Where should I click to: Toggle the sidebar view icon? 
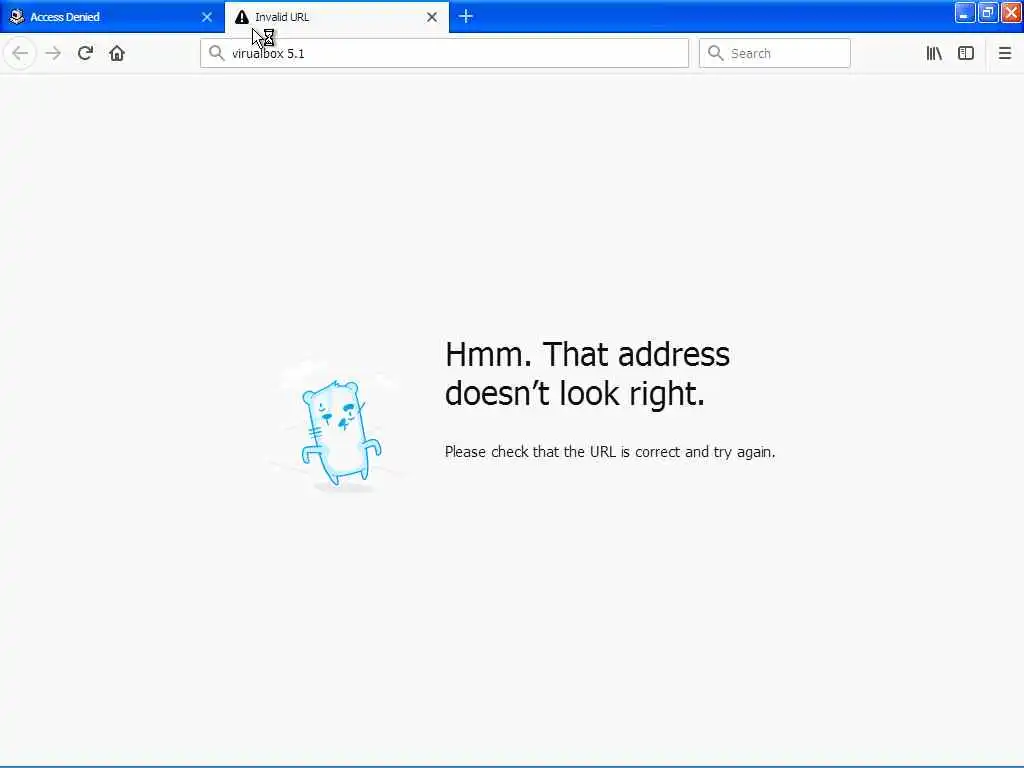pos(966,53)
